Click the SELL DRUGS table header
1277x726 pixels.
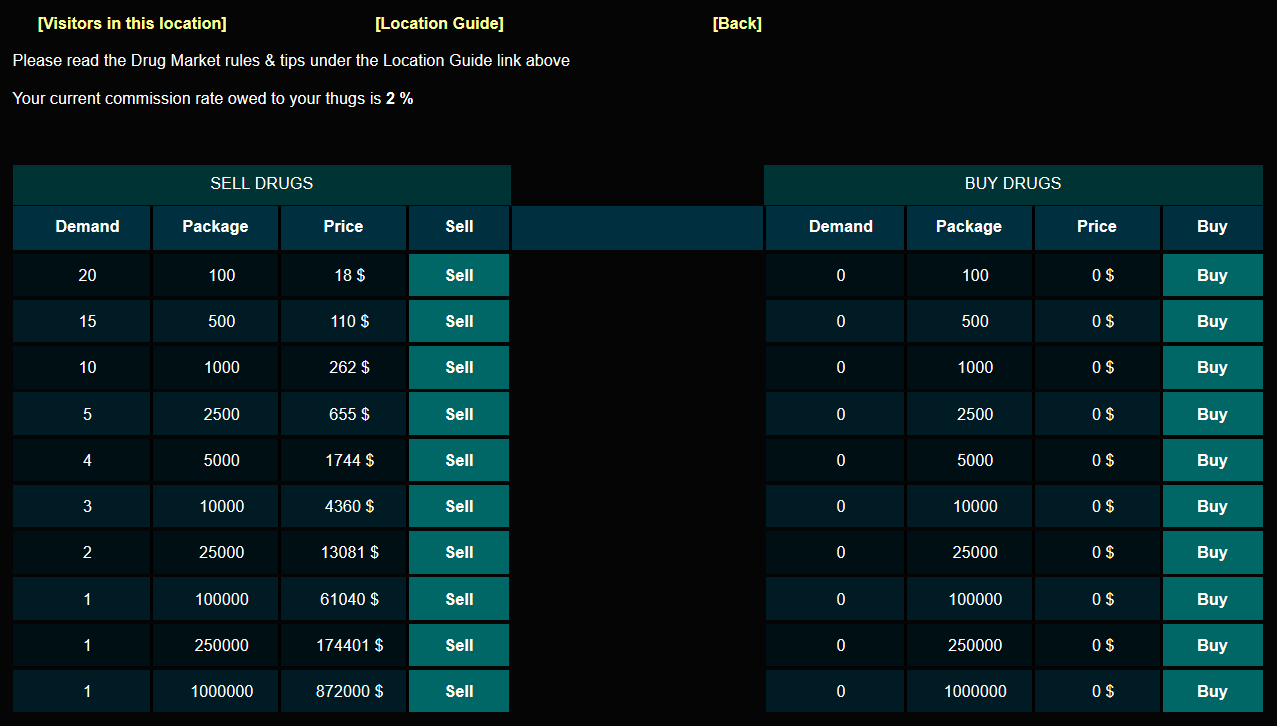pyautogui.click(x=261, y=184)
